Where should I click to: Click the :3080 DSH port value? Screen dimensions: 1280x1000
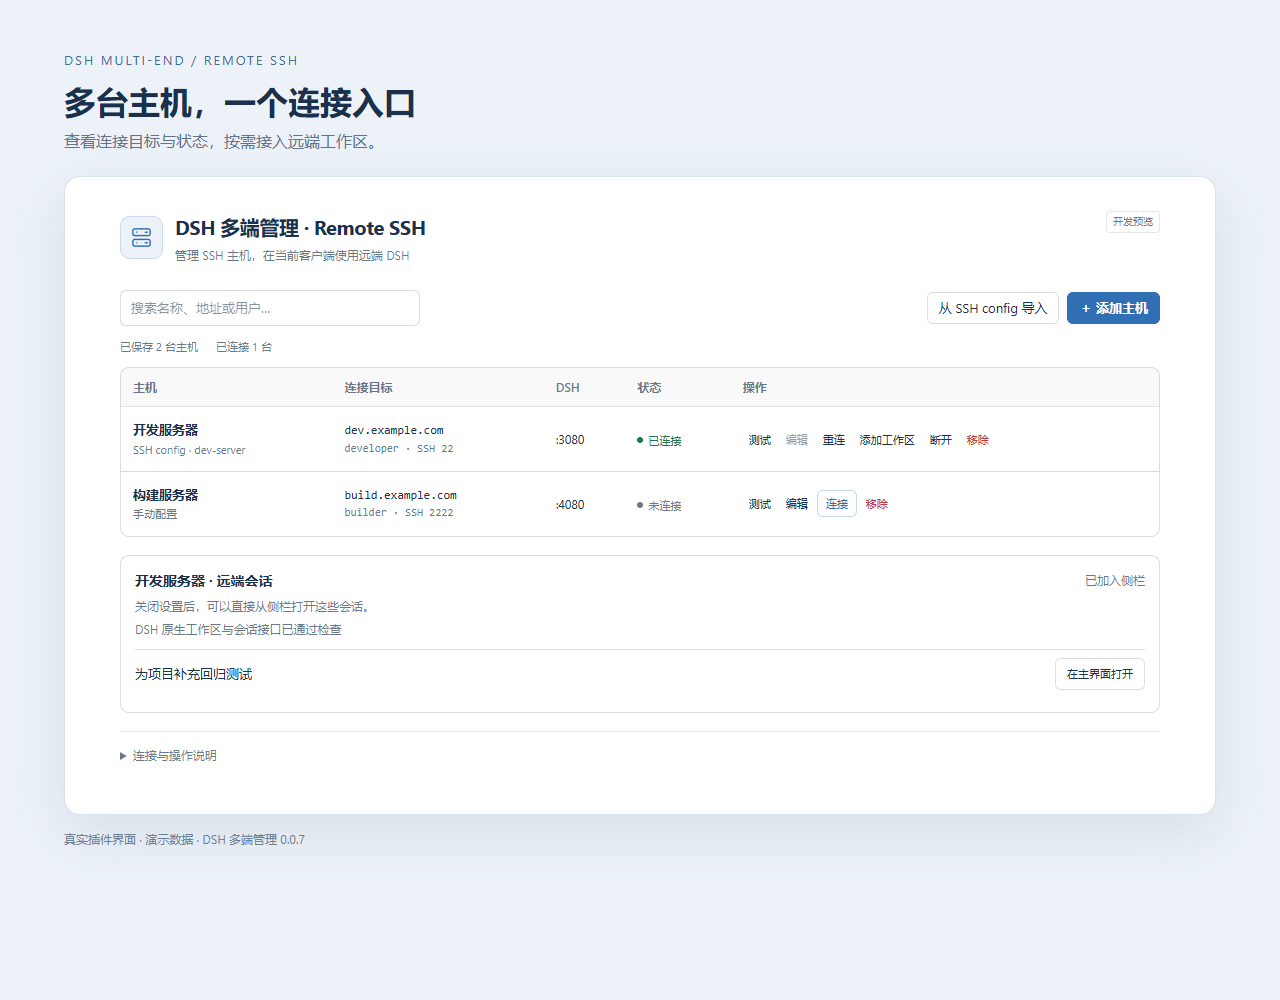point(570,440)
